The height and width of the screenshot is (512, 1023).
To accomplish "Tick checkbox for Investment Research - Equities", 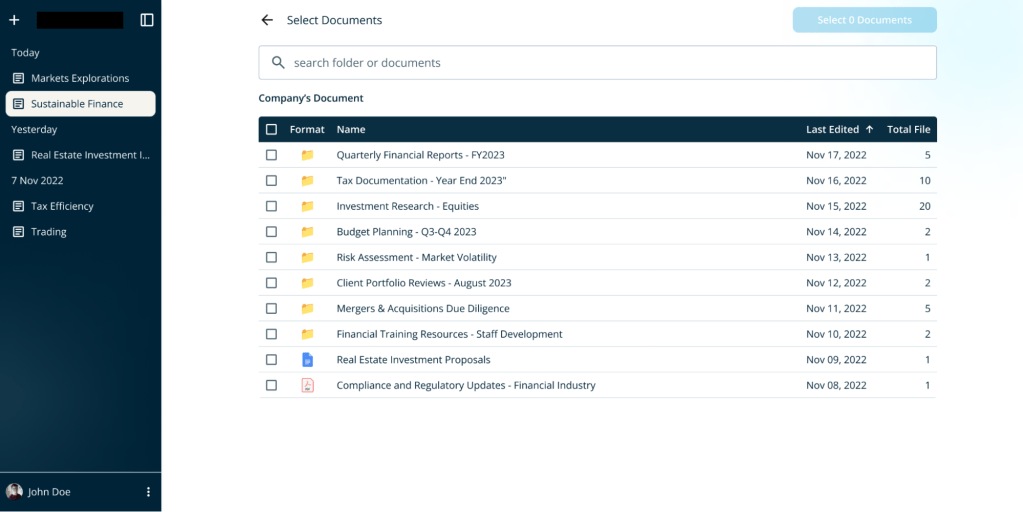I will click(271, 206).
